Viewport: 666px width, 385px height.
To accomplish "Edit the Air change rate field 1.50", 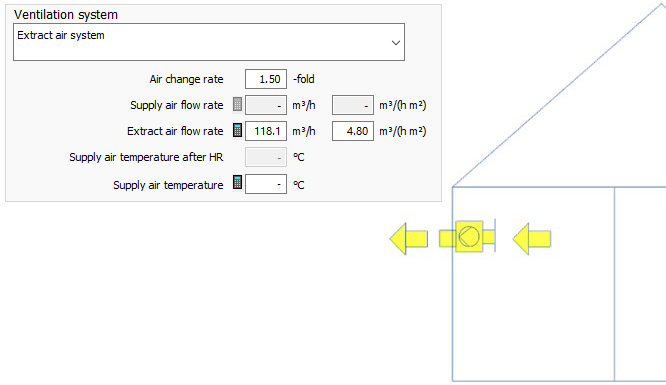I will [x=266, y=79].
